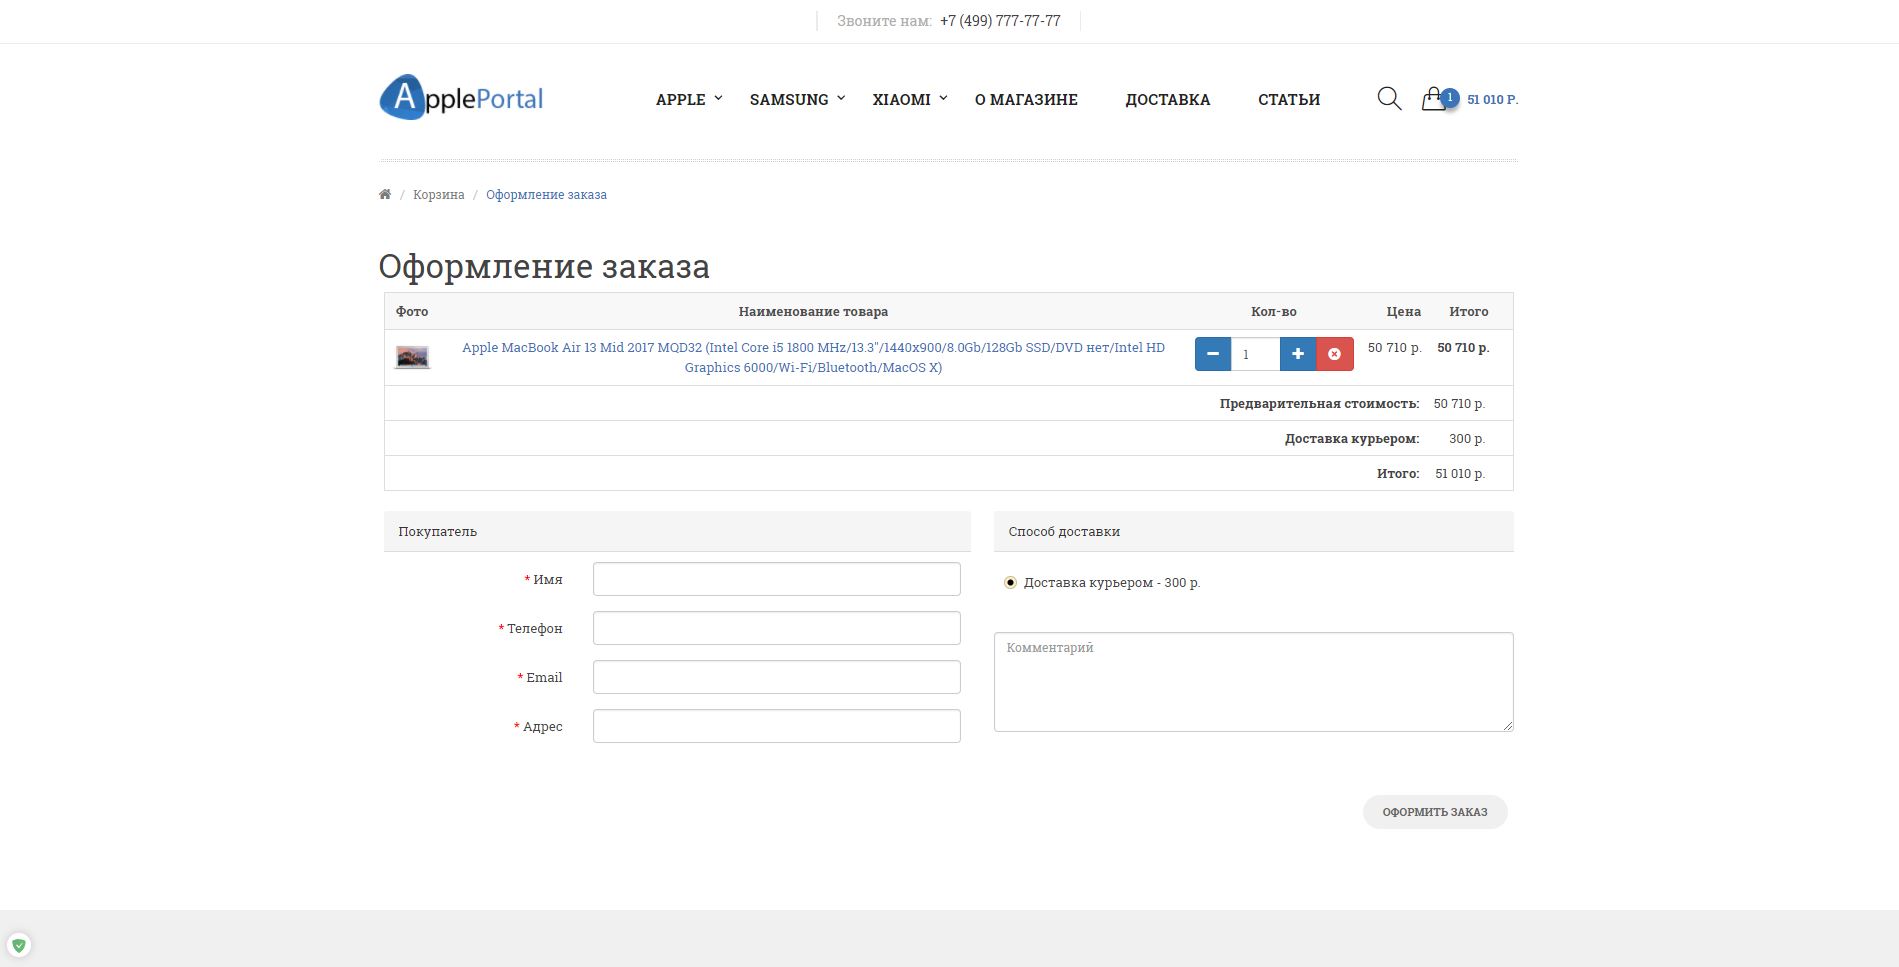The height and width of the screenshot is (967, 1899).
Task: Click the Кол-во column header
Action: click(x=1274, y=311)
